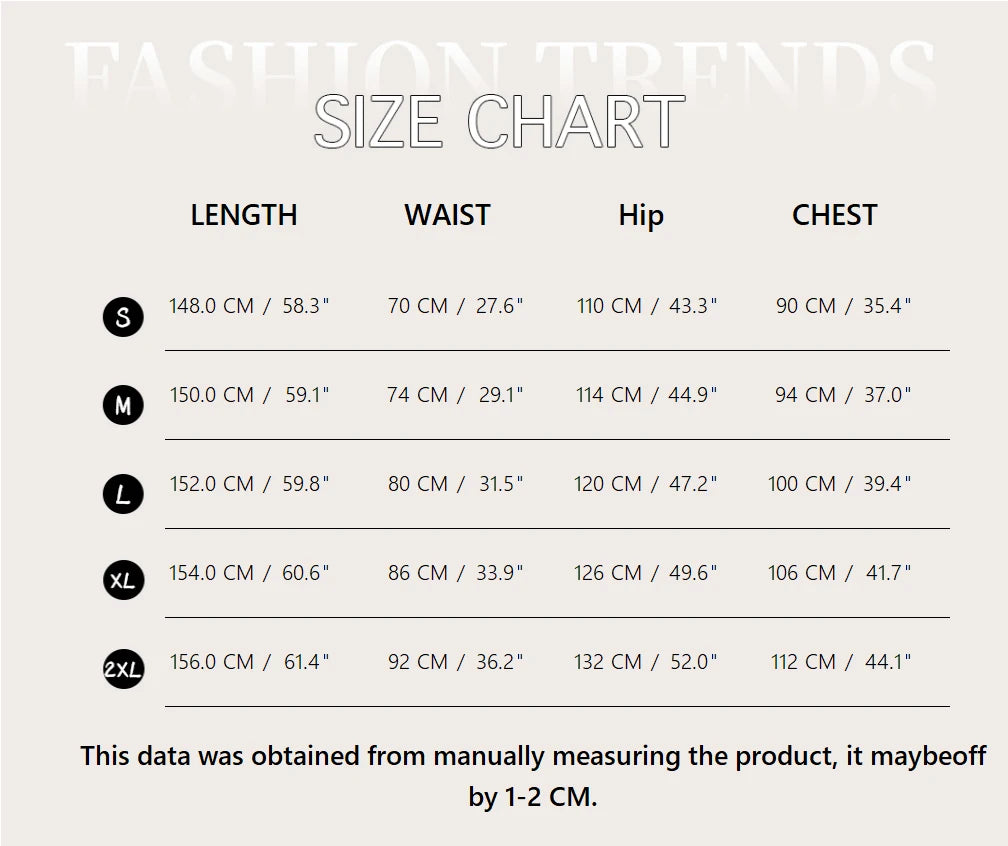Select the XL size circle icon
Viewport: 1008px width, 846px height.
pyautogui.click(x=123, y=581)
